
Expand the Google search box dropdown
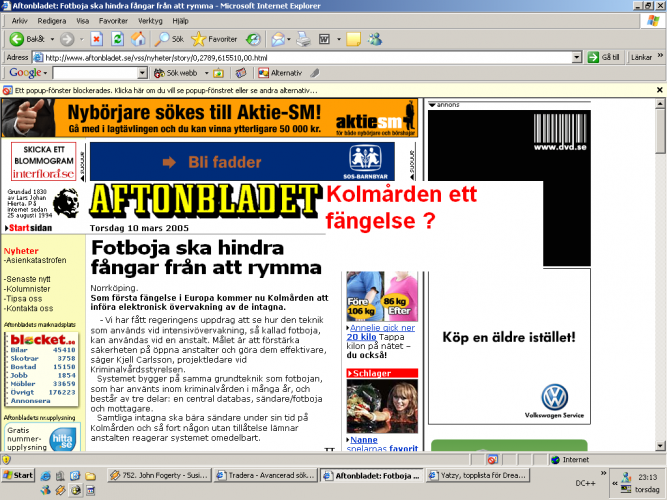[143, 73]
